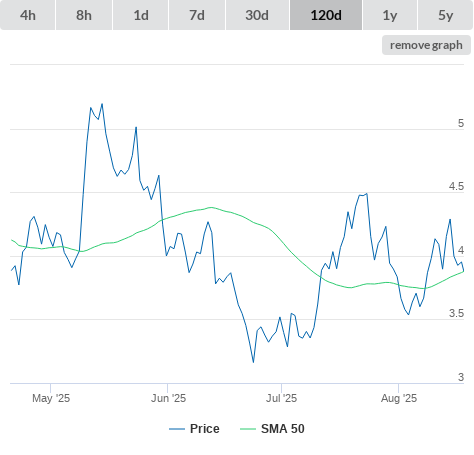Click the remove graph button
Image resolution: width=474 pixels, height=455 pixels.
(x=426, y=45)
